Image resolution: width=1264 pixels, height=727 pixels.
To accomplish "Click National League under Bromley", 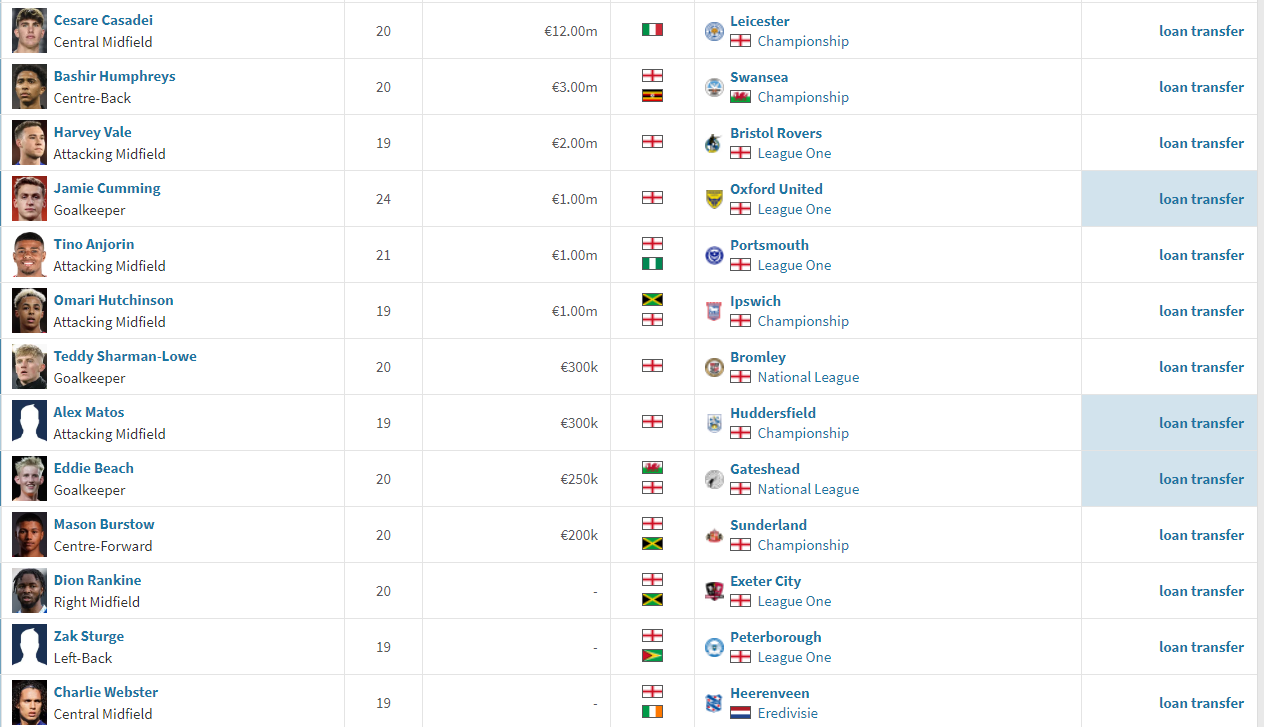I will (808, 377).
